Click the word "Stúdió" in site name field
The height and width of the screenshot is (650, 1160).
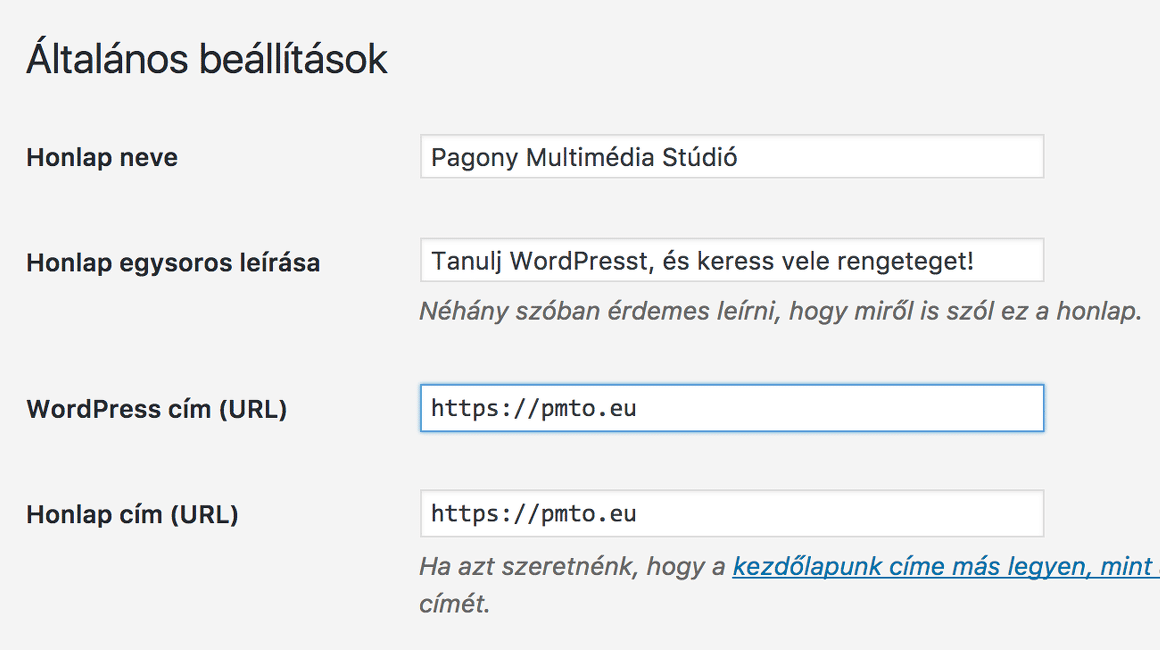pos(700,158)
